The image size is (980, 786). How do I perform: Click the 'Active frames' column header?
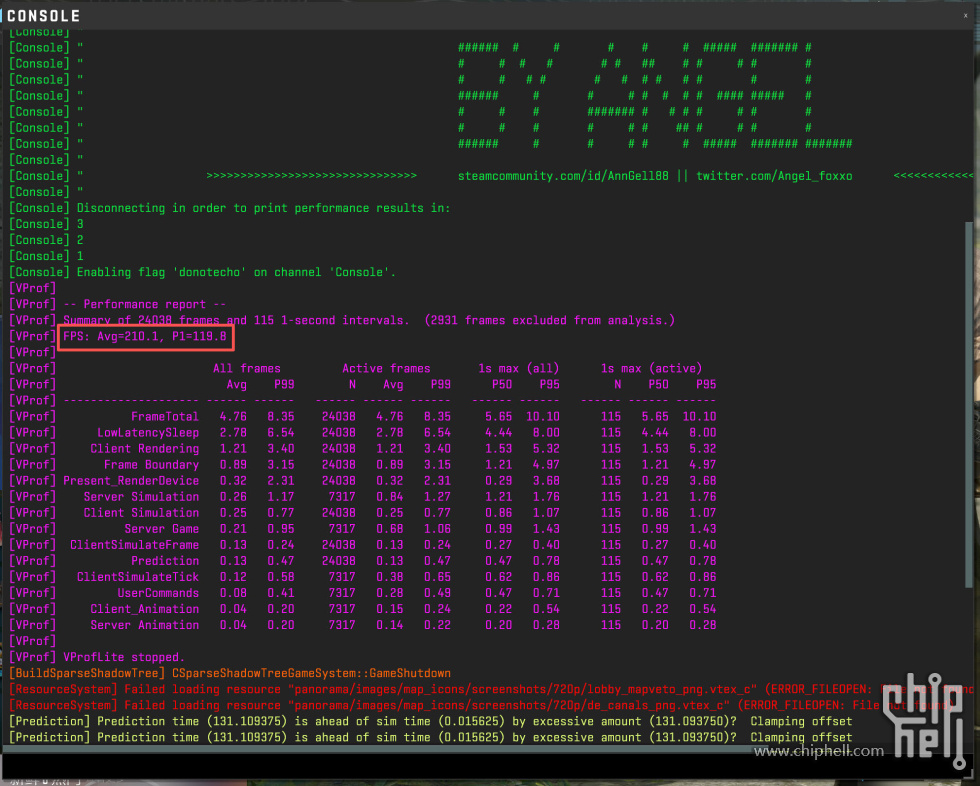tap(386, 368)
